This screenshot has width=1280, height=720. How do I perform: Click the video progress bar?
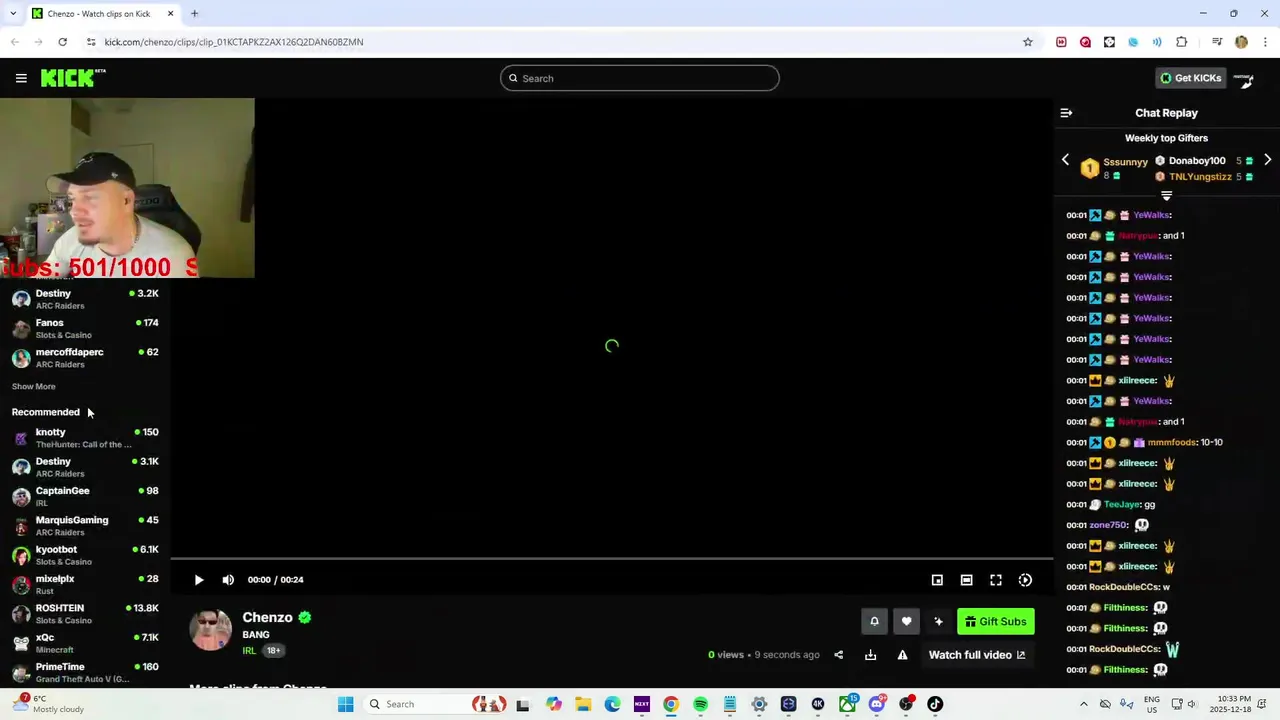click(x=612, y=559)
